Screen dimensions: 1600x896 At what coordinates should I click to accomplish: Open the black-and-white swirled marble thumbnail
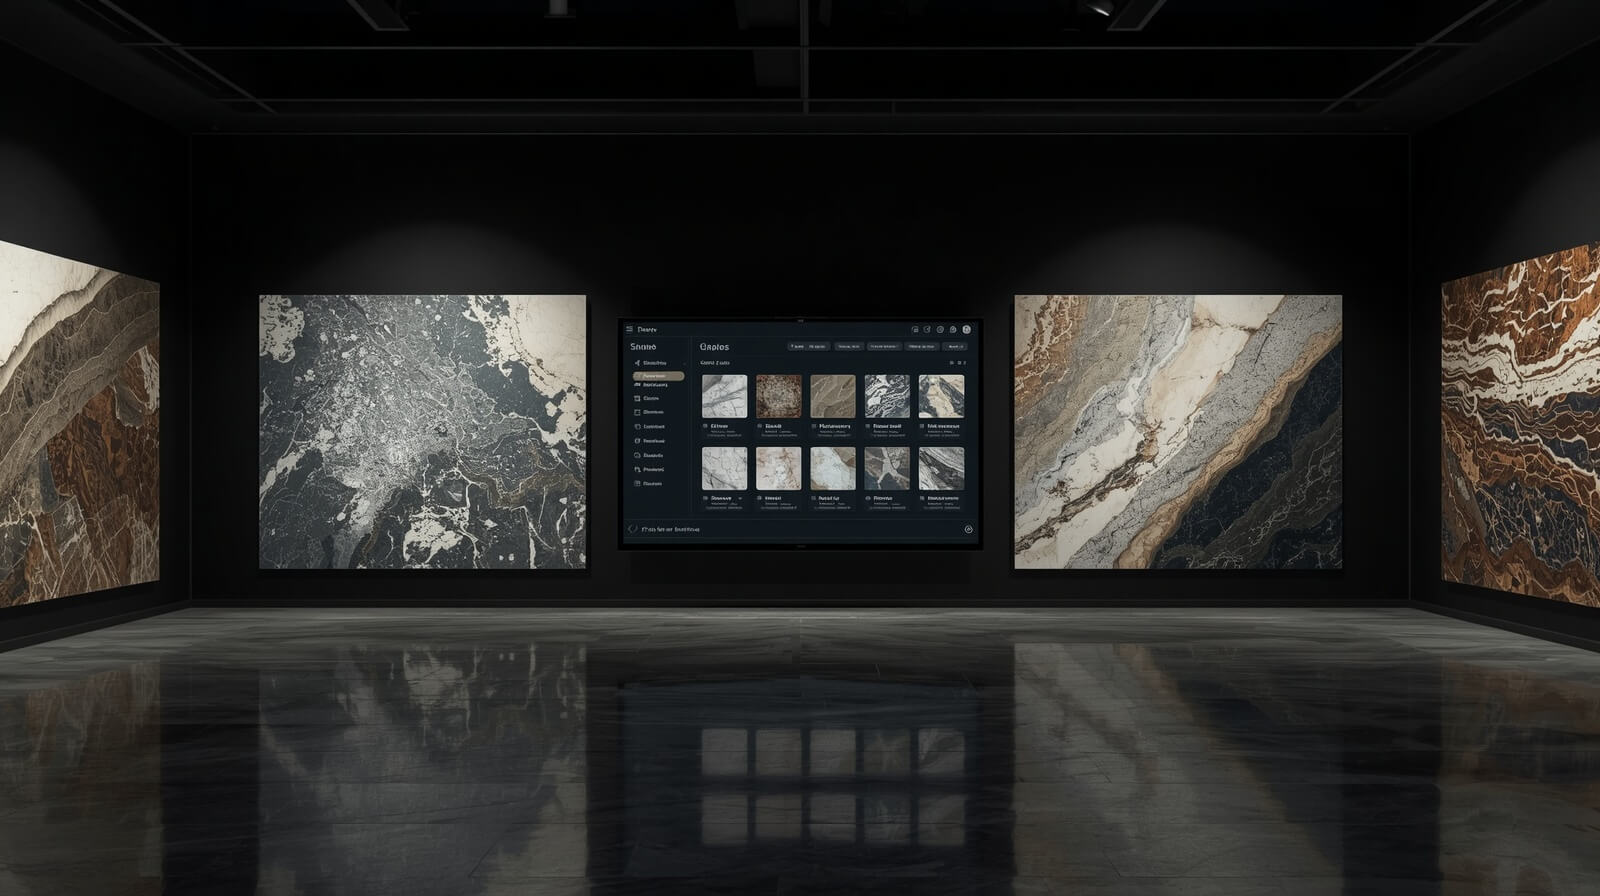pos(887,396)
